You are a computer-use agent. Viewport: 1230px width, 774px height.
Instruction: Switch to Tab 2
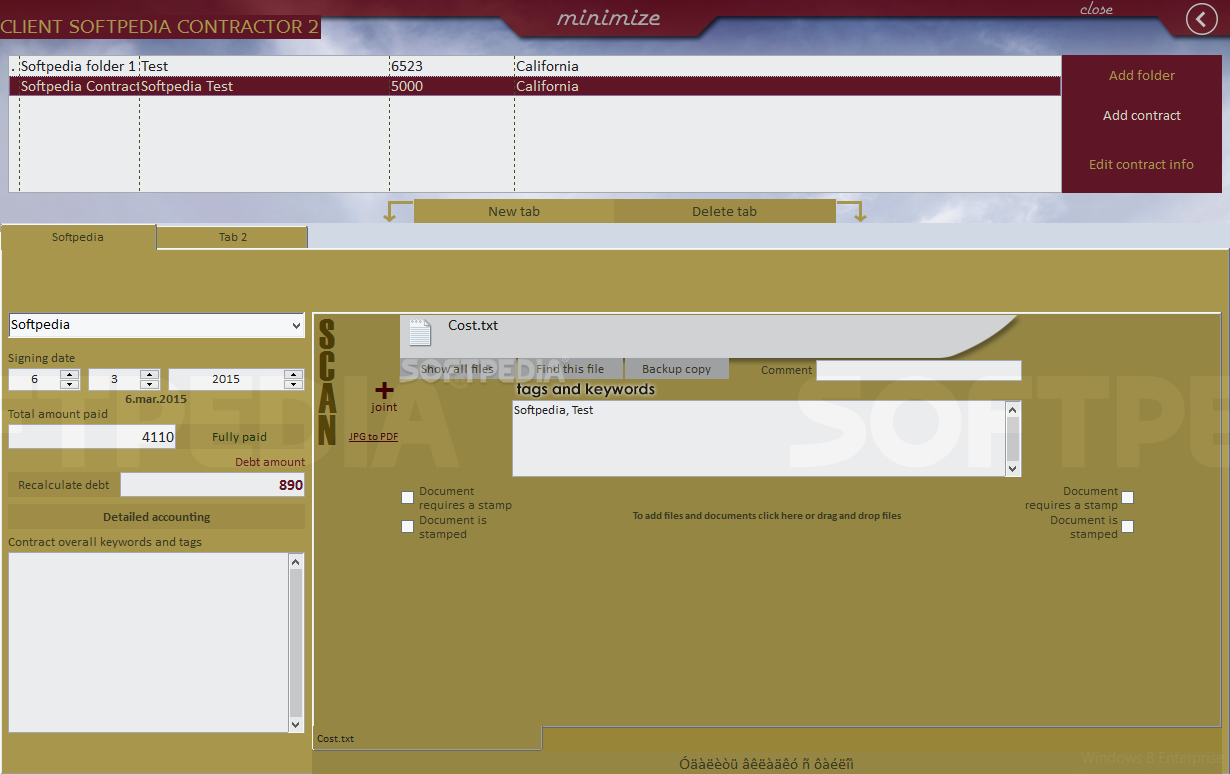pos(233,237)
